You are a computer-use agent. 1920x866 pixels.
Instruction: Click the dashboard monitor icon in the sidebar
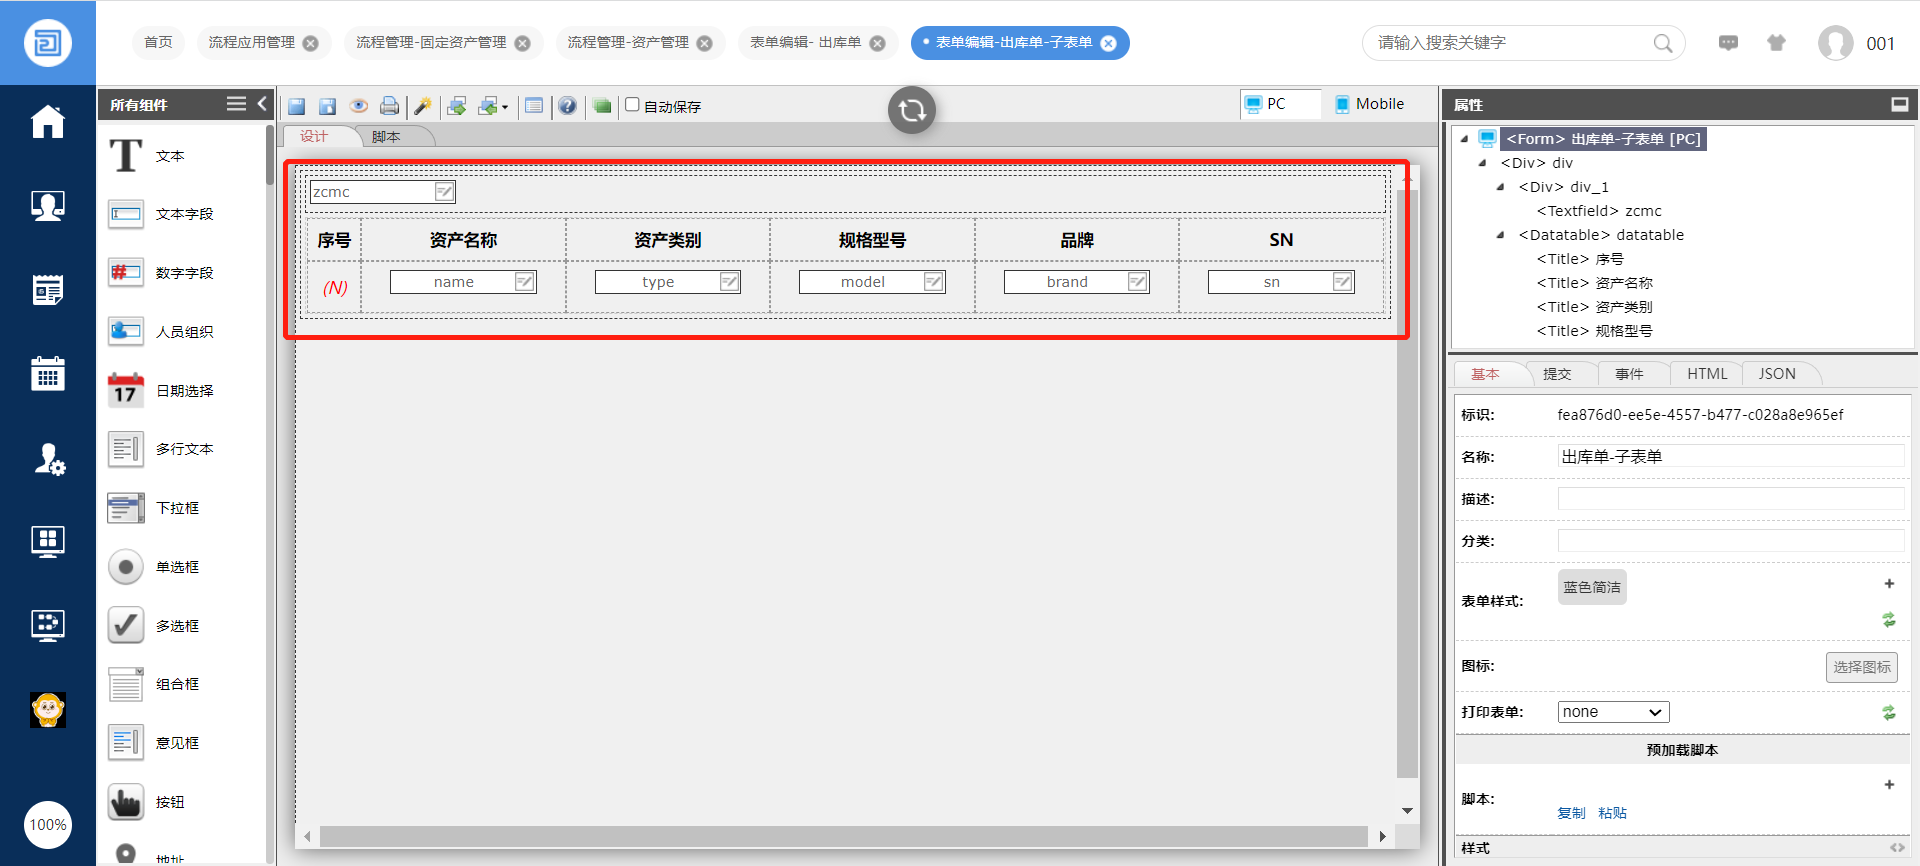48,626
